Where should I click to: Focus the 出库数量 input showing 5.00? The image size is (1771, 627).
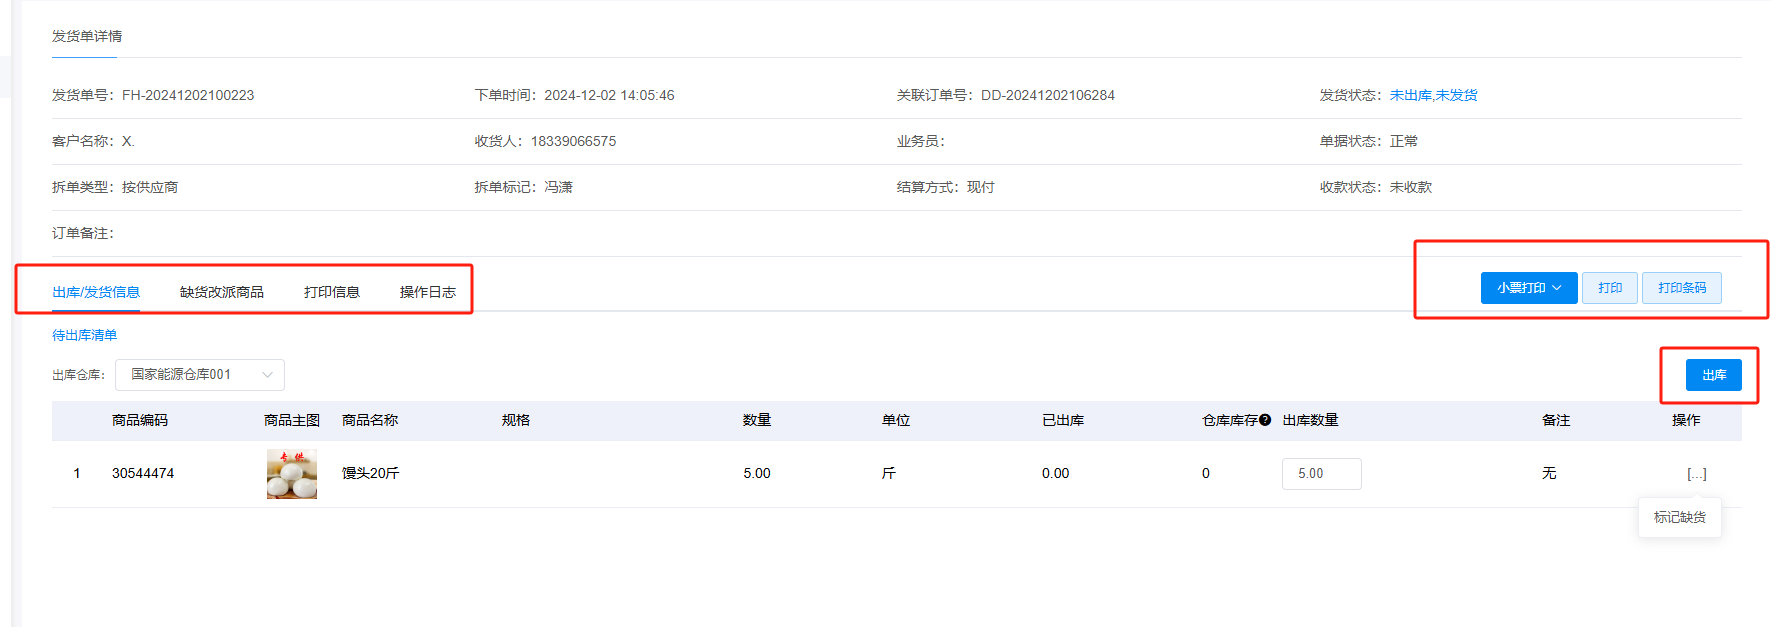pos(1321,474)
